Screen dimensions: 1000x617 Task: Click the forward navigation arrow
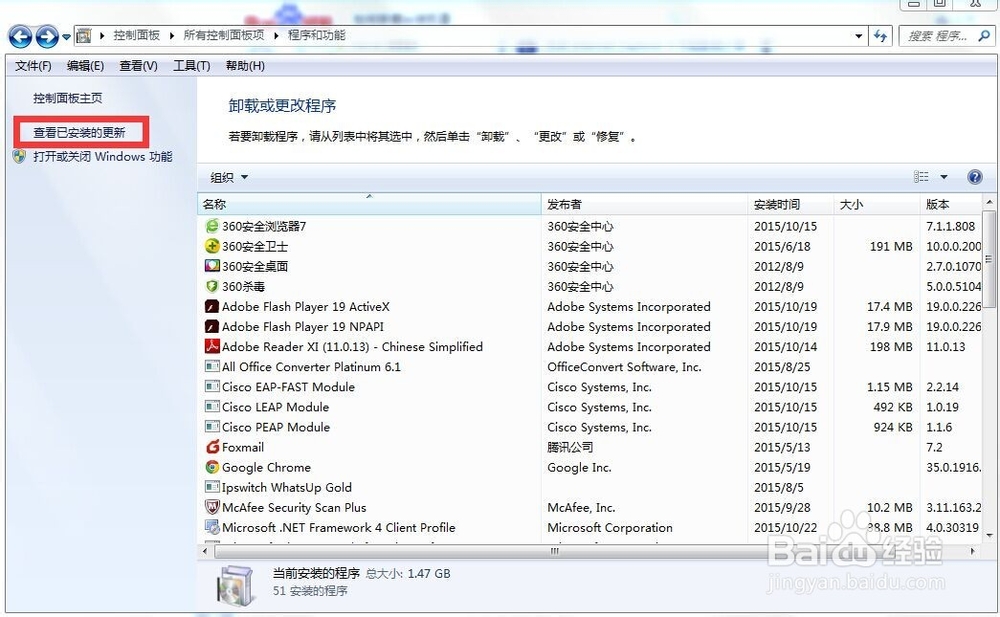click(x=45, y=36)
